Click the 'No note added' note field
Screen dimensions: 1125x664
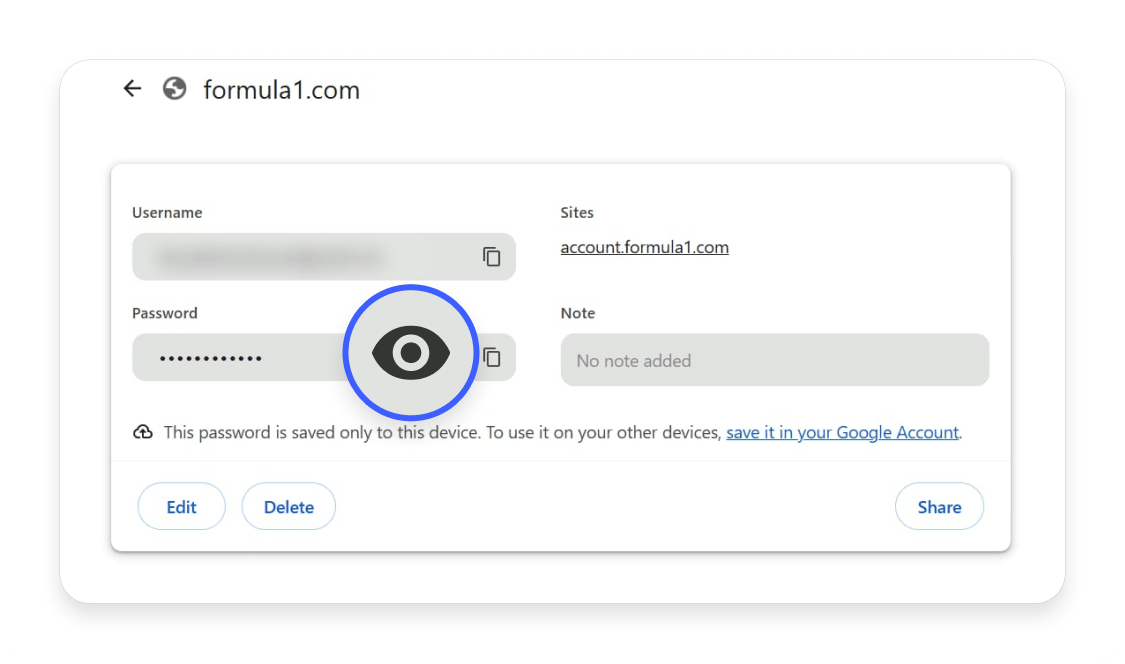click(775, 360)
